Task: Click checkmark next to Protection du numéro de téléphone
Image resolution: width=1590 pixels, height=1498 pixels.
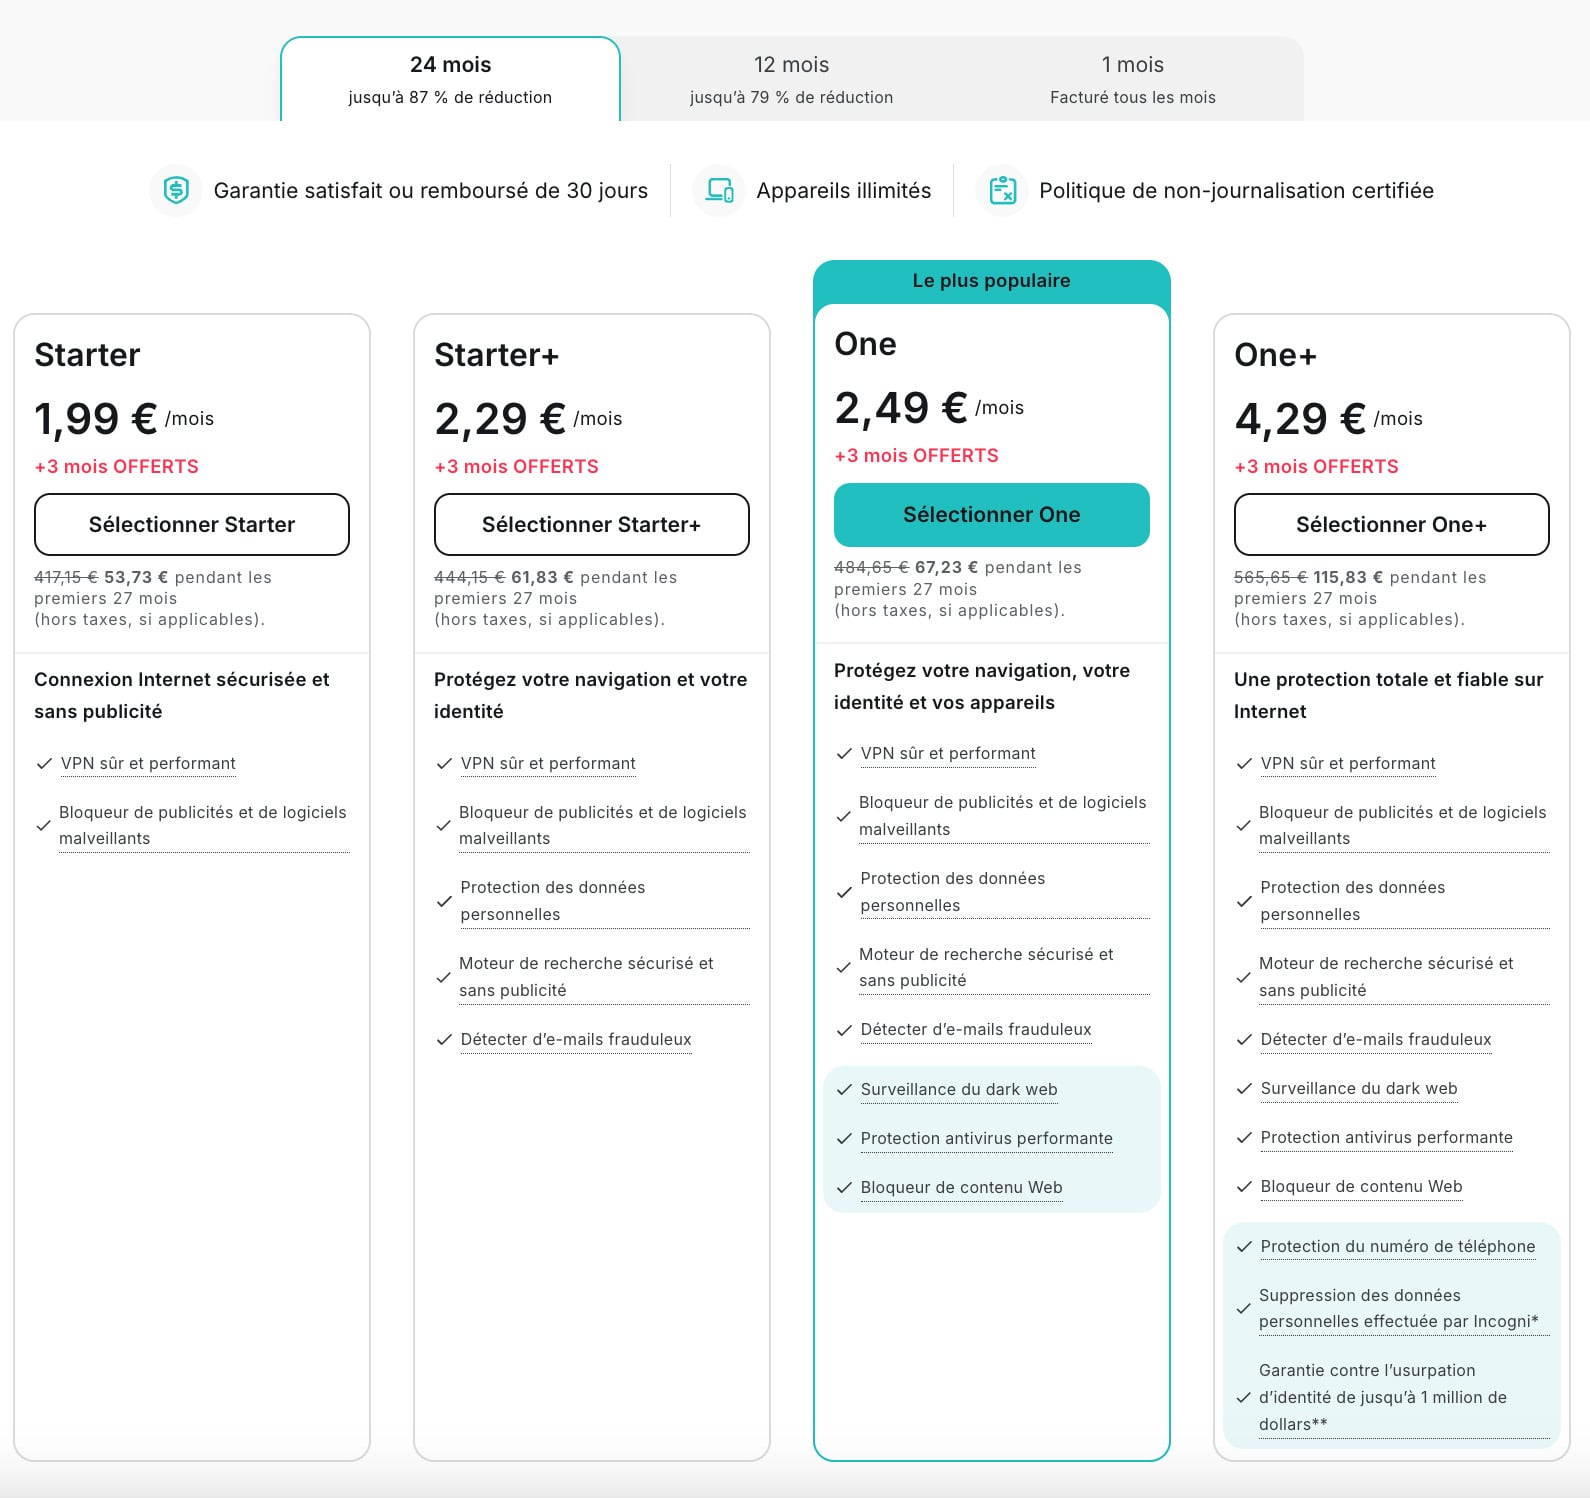Action: [x=1244, y=1247]
